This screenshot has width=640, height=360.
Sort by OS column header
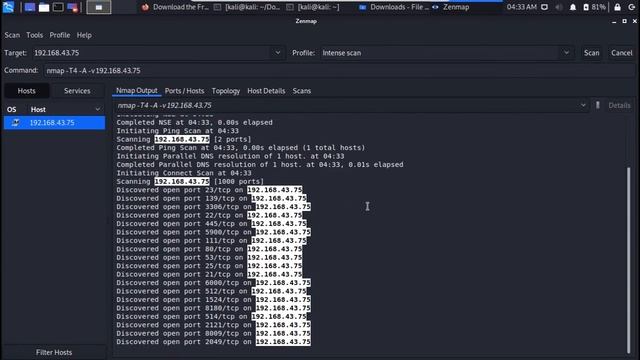pos(12,109)
